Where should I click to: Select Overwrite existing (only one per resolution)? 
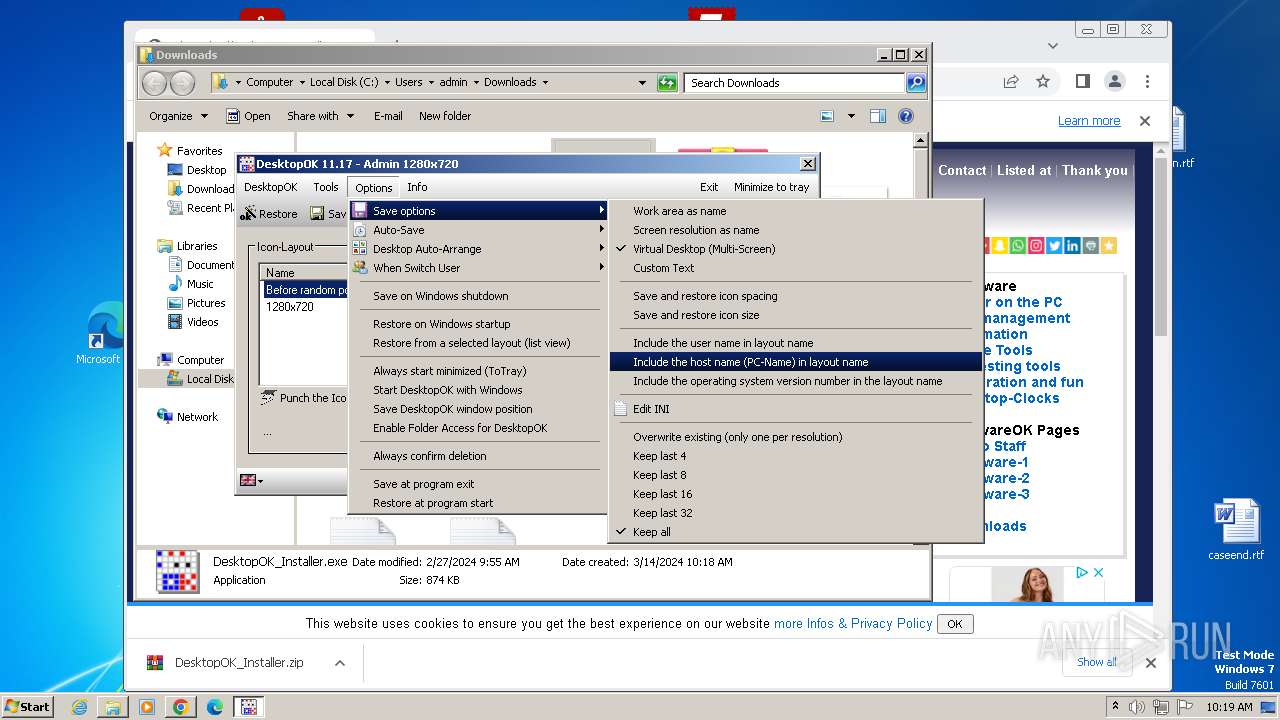tap(795, 437)
